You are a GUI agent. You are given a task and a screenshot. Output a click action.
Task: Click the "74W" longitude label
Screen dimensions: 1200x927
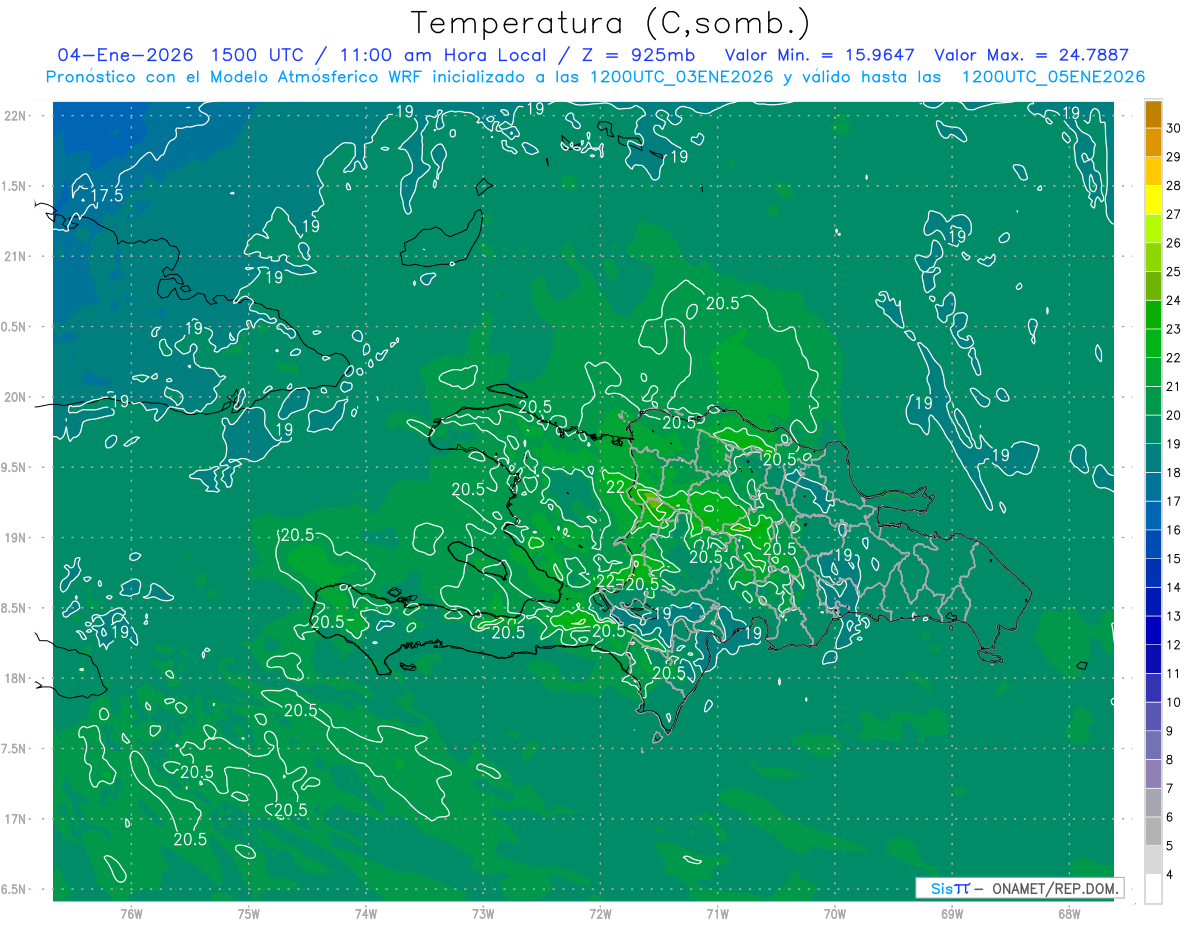[x=366, y=914]
